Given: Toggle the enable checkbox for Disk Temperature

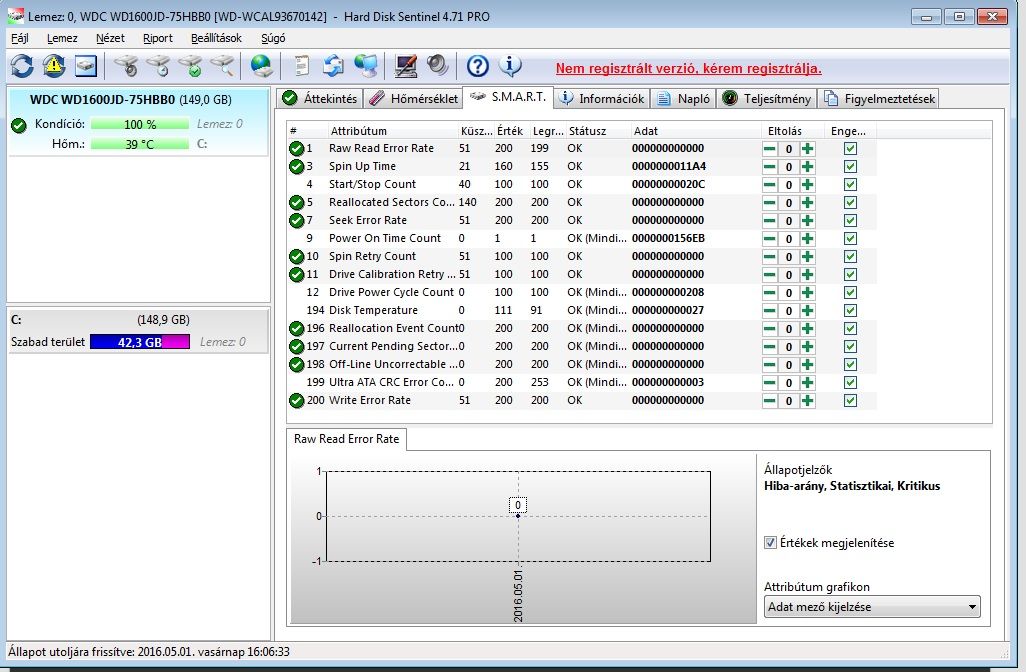Looking at the screenshot, I should pyautogui.click(x=850, y=311).
